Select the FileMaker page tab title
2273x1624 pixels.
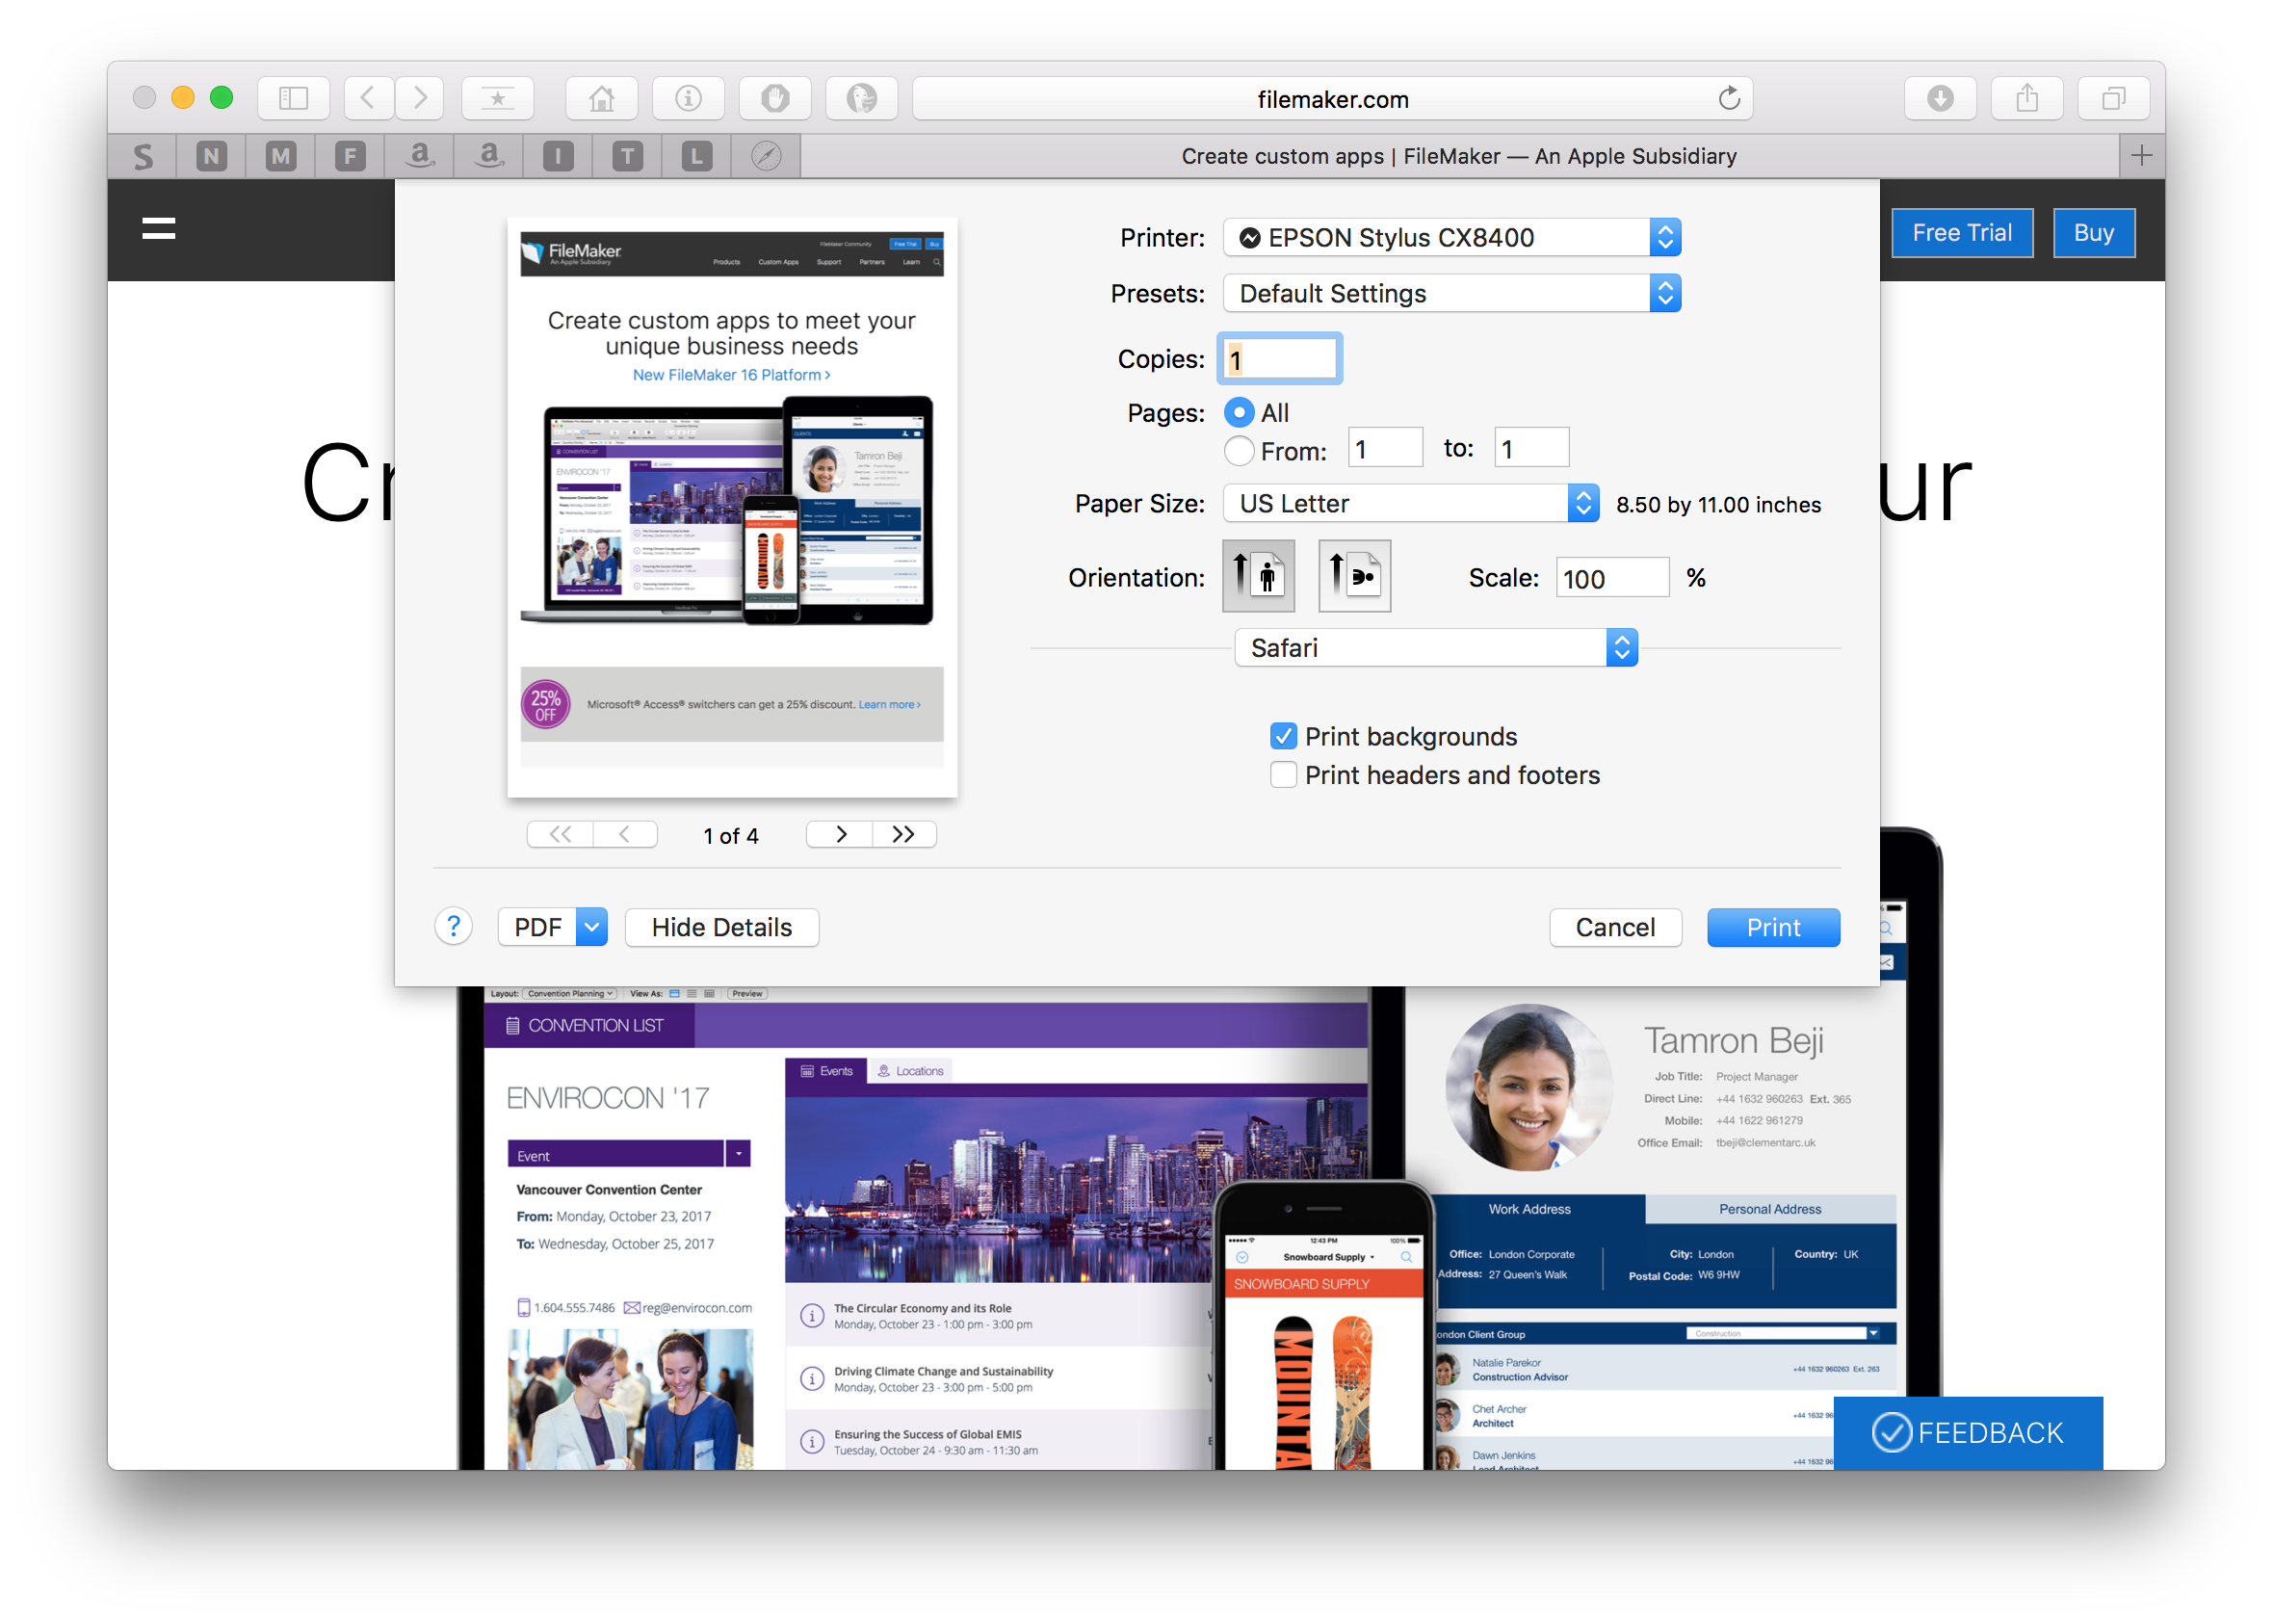tap(1459, 156)
